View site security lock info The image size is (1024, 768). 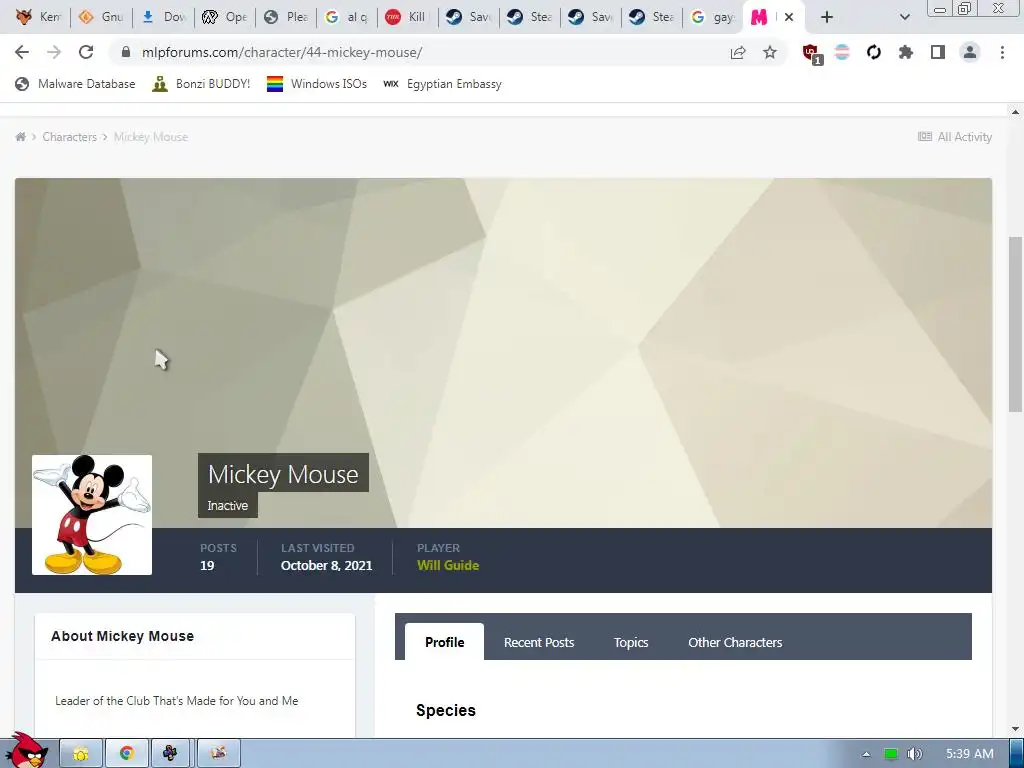126,52
